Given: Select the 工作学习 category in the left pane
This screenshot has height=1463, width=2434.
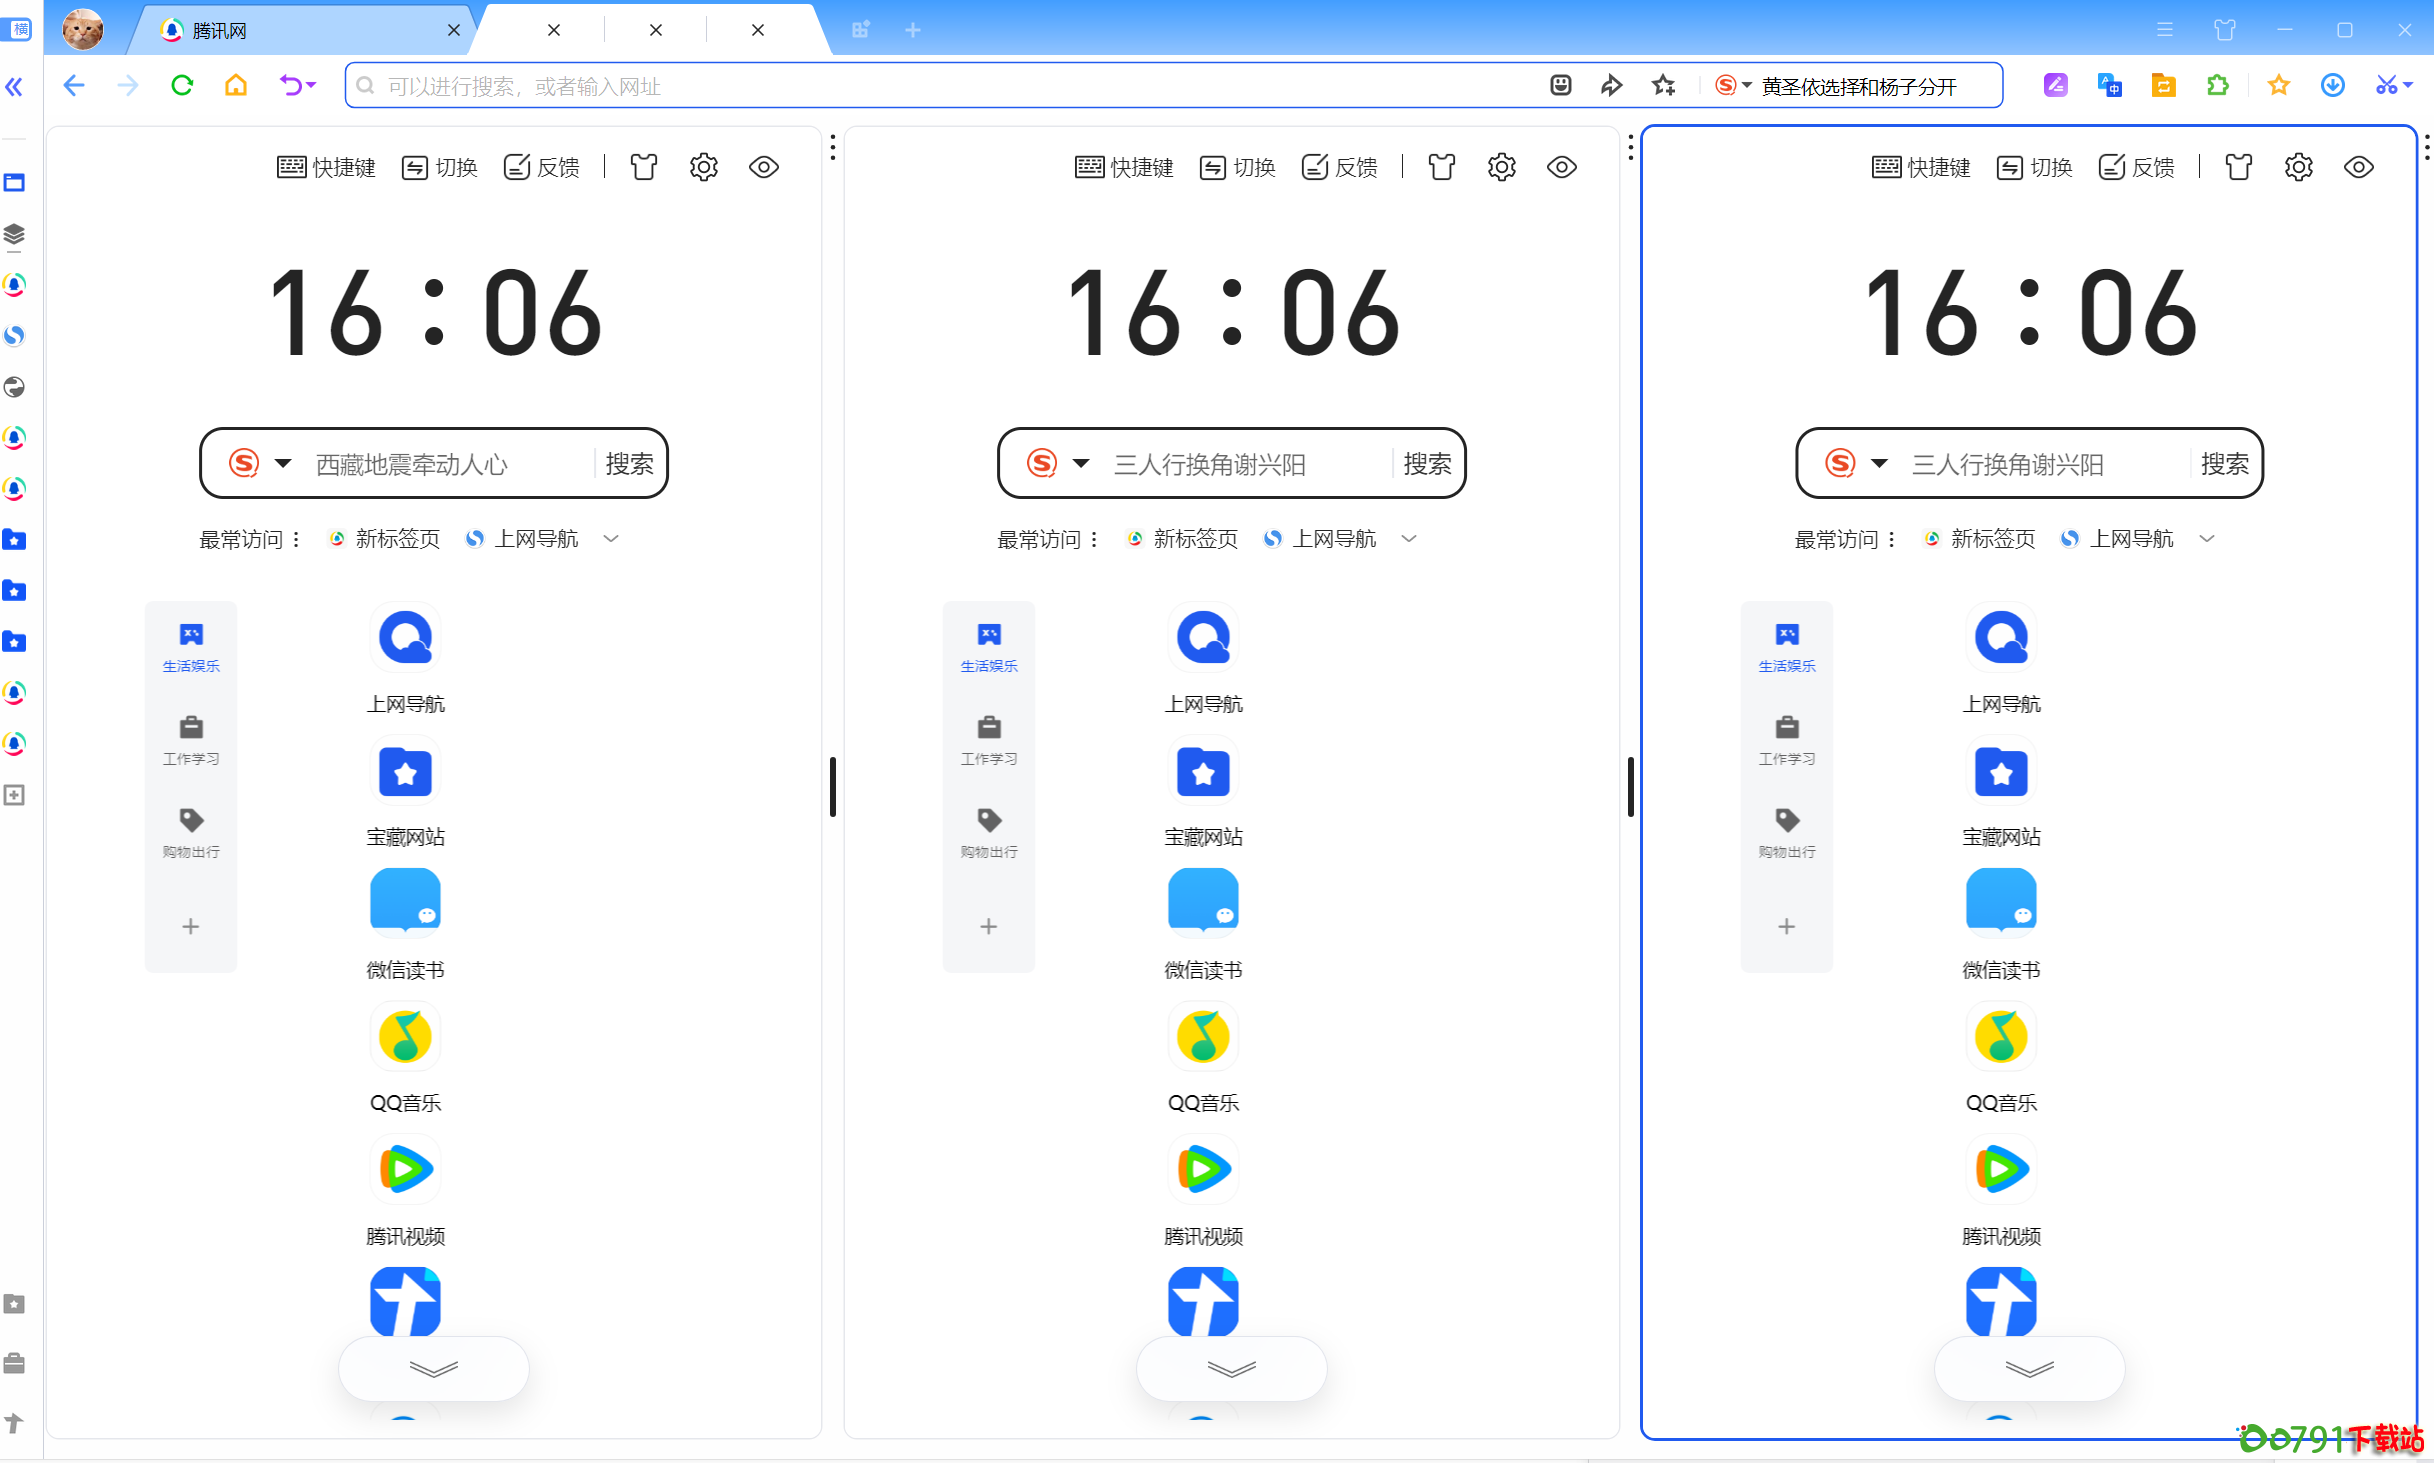Looking at the screenshot, I should (x=191, y=738).
